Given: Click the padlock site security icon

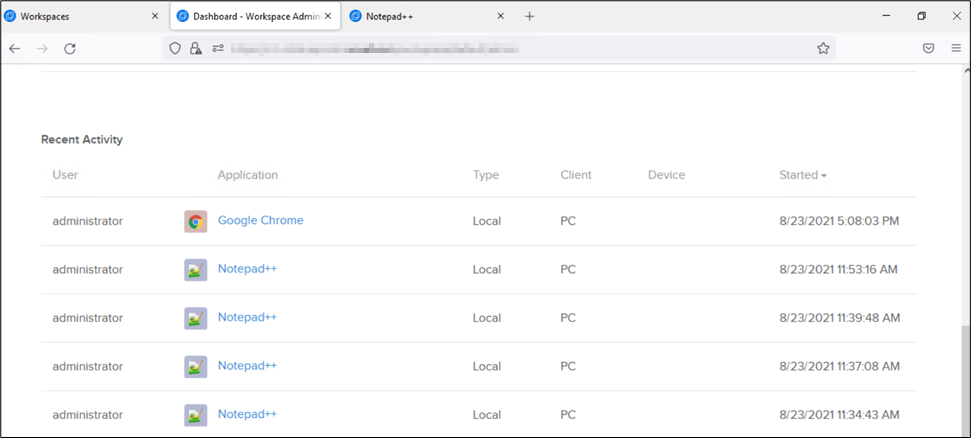Looking at the screenshot, I should tap(196, 48).
